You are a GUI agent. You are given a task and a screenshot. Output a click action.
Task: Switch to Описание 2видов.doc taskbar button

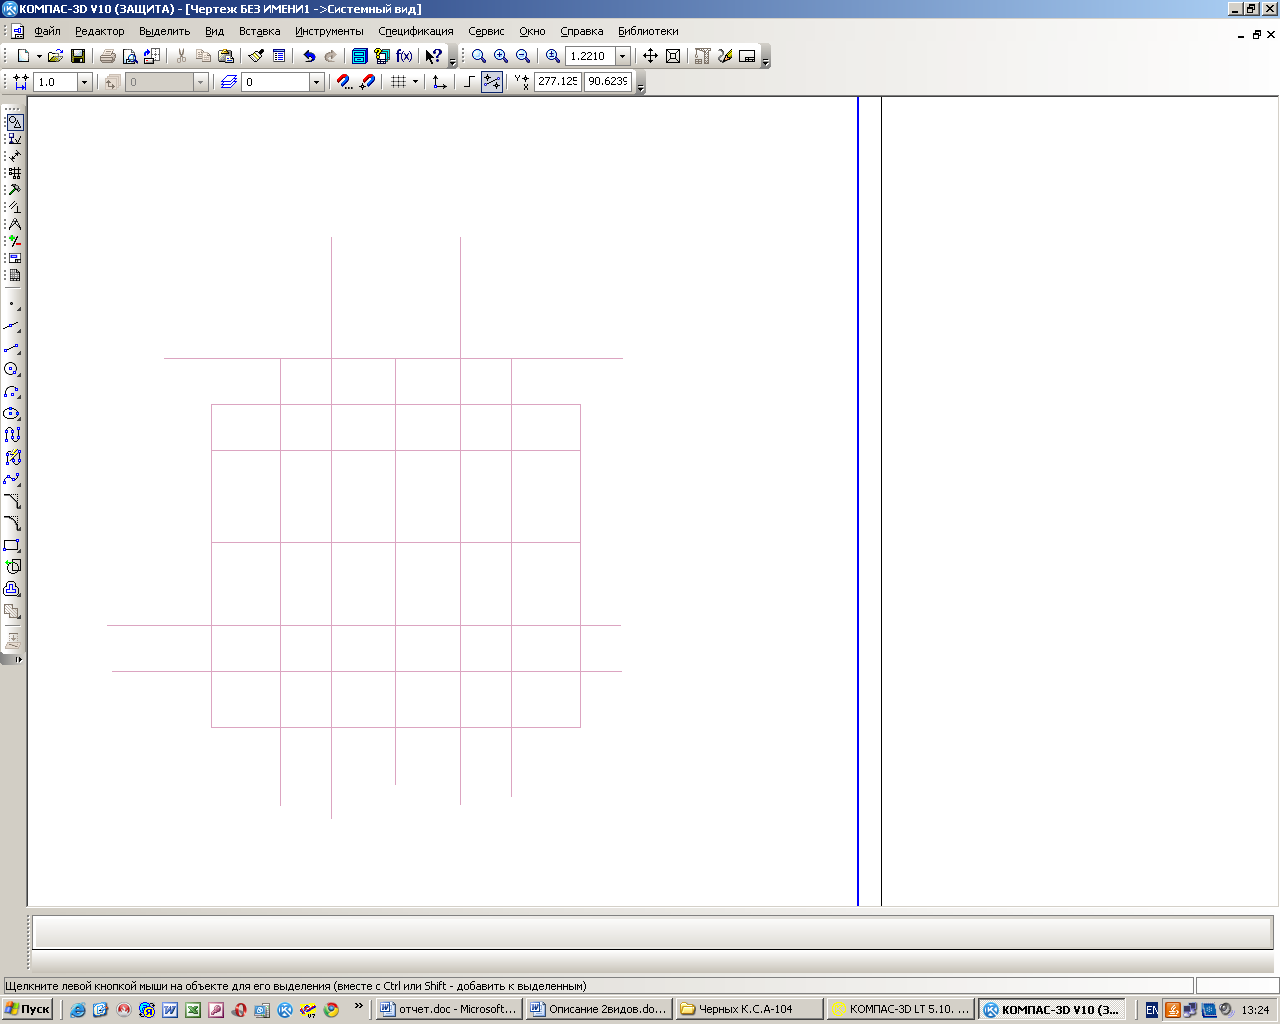point(599,1009)
